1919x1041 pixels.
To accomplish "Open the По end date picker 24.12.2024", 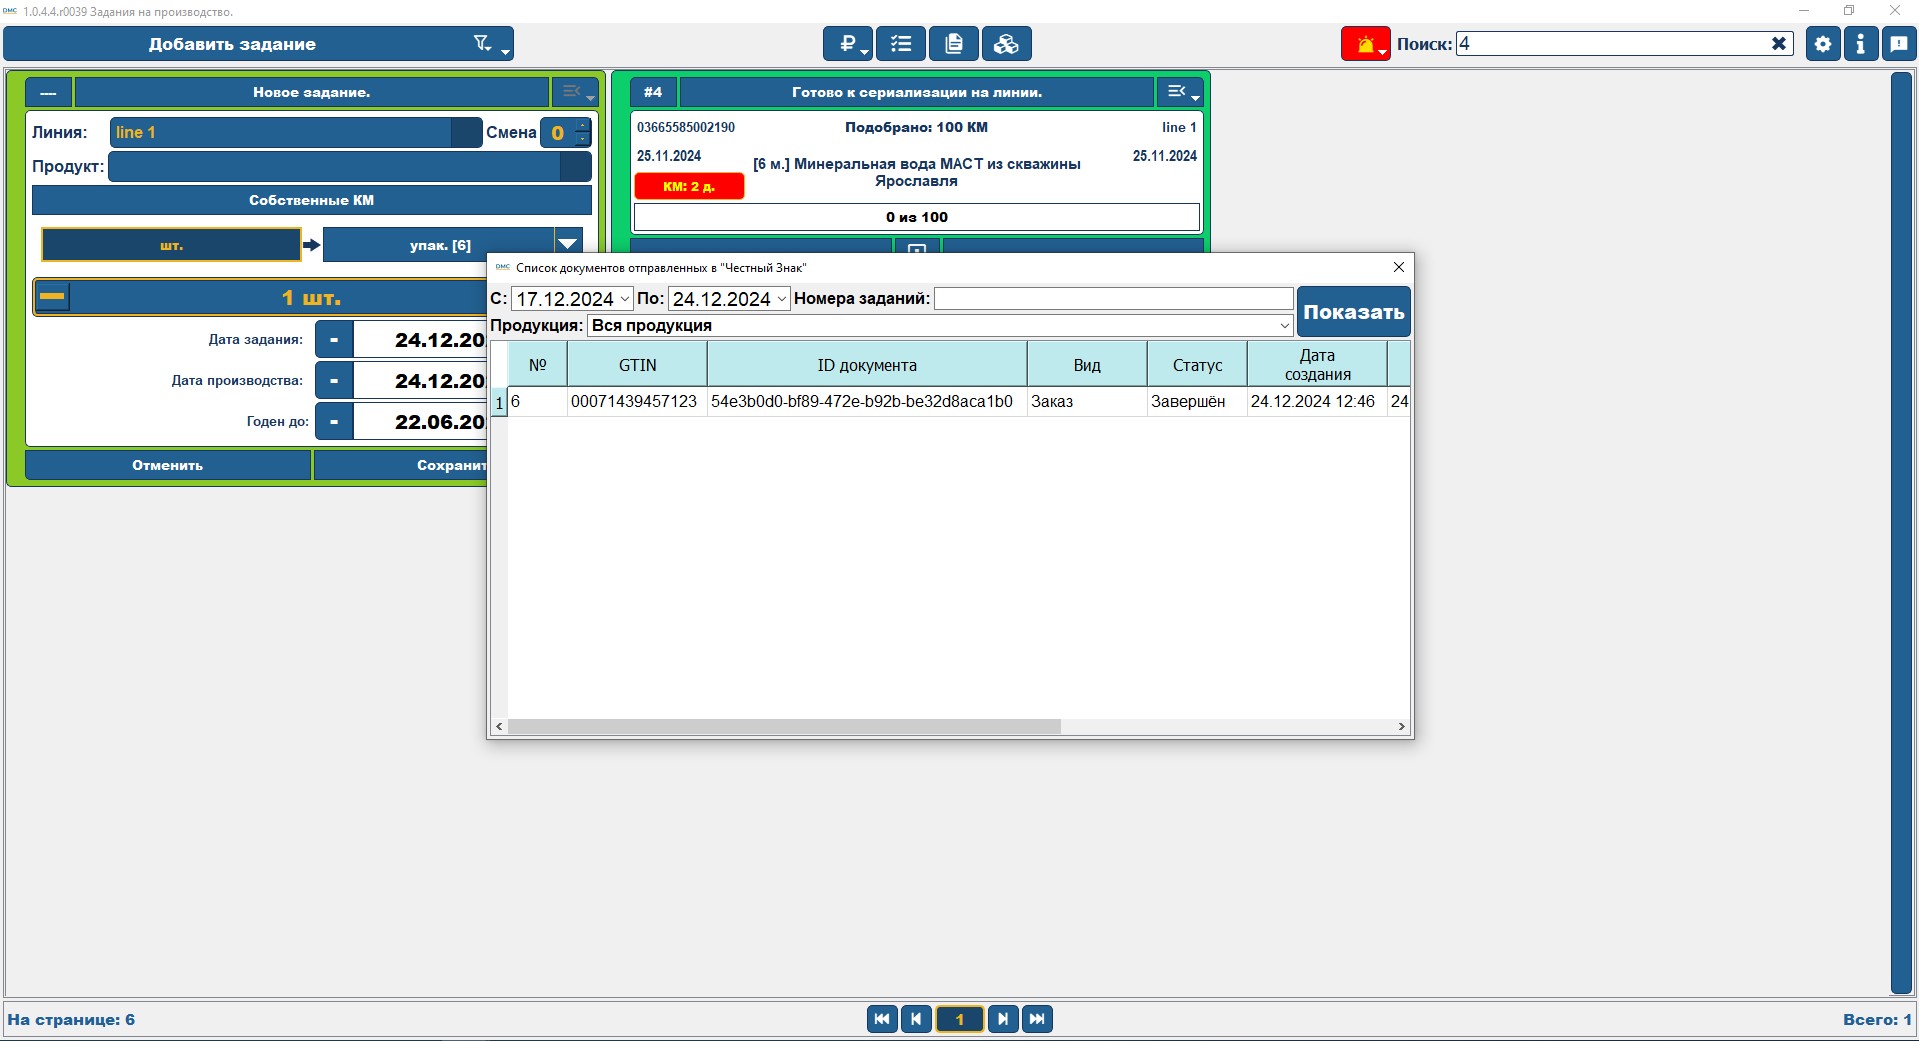I will (x=729, y=299).
